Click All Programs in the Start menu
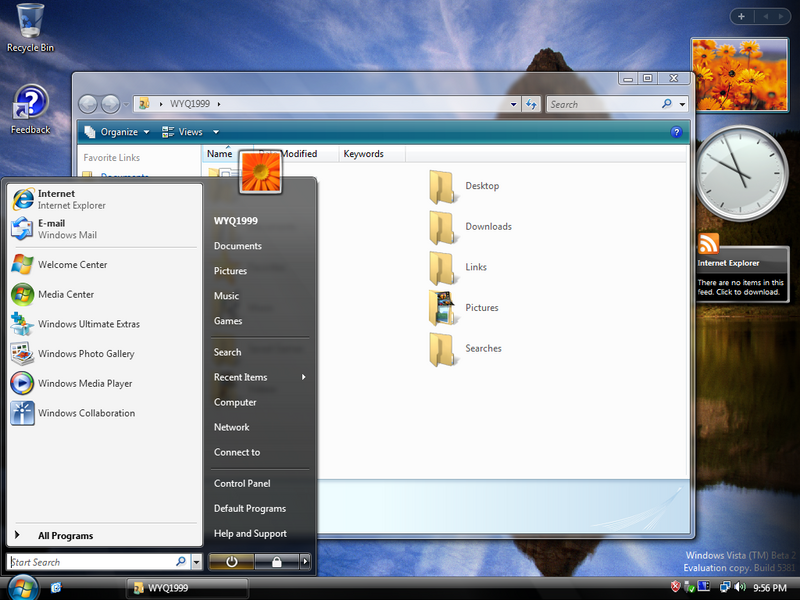Viewport: 800px width, 600px height. pyautogui.click(x=65, y=536)
